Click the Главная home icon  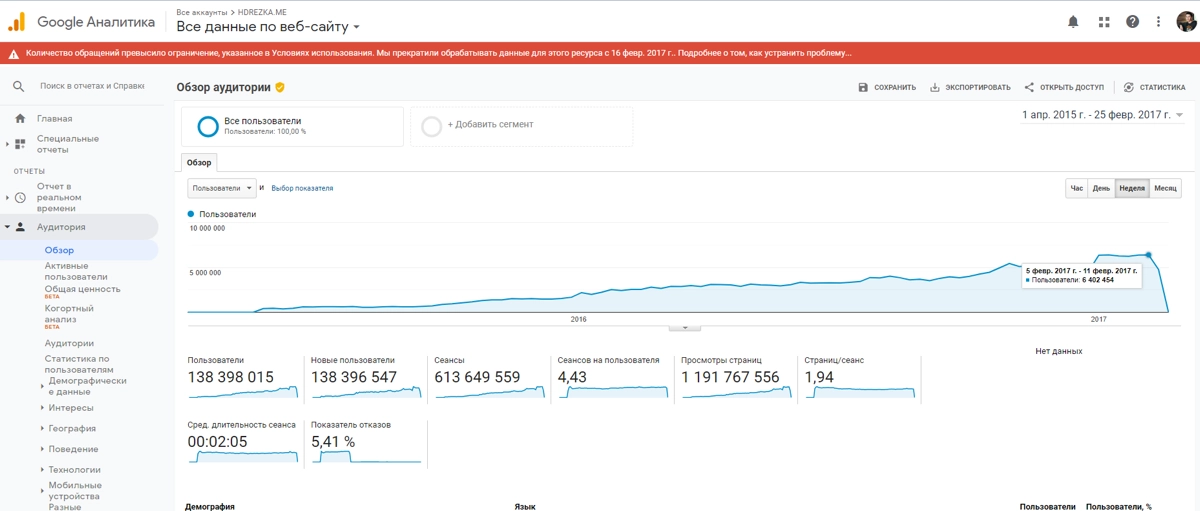20,118
